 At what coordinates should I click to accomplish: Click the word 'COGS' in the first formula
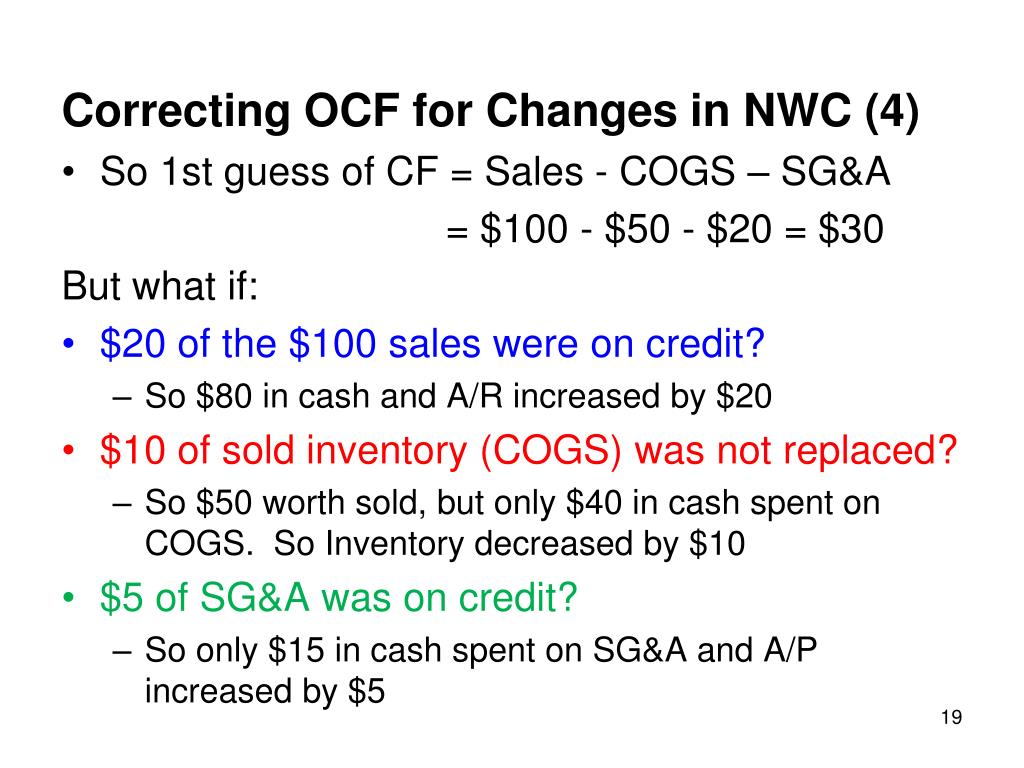677,172
